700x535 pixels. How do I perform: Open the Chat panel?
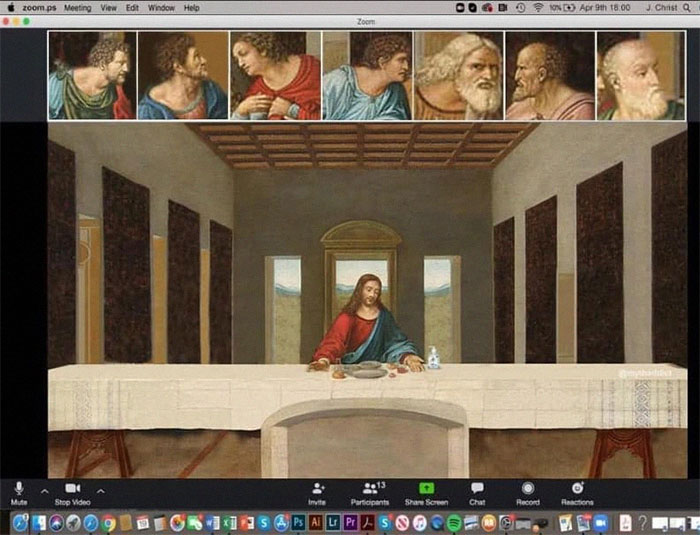(477, 490)
